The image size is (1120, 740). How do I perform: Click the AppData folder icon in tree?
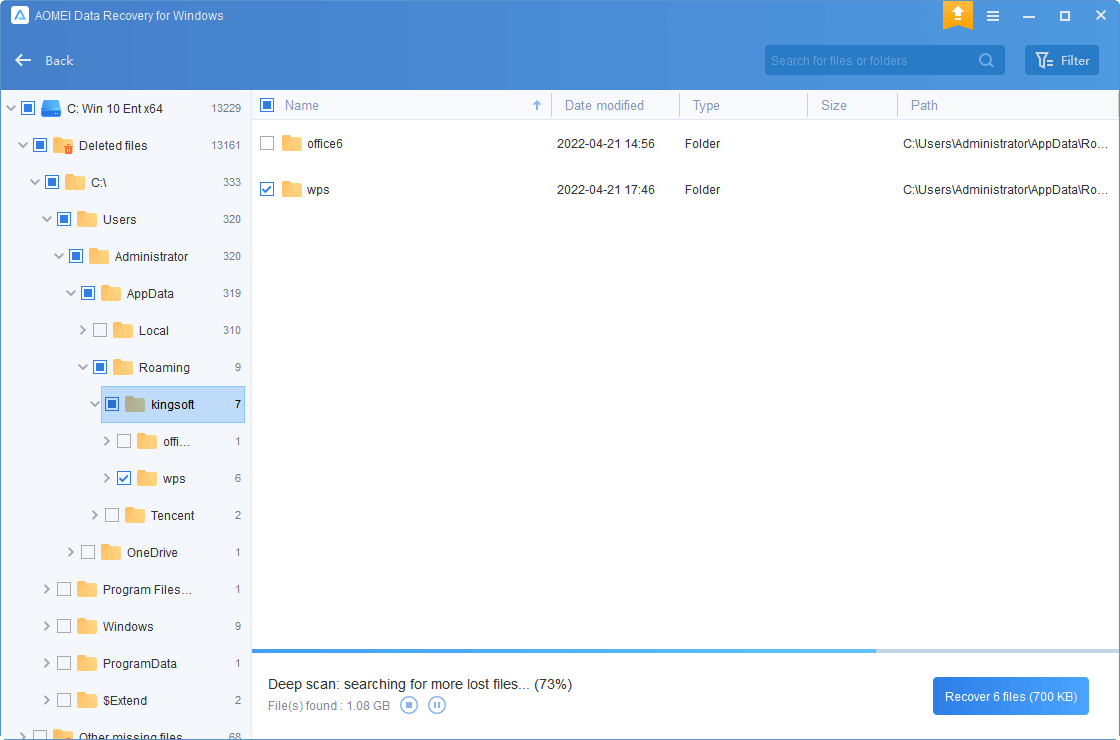[x=111, y=293]
